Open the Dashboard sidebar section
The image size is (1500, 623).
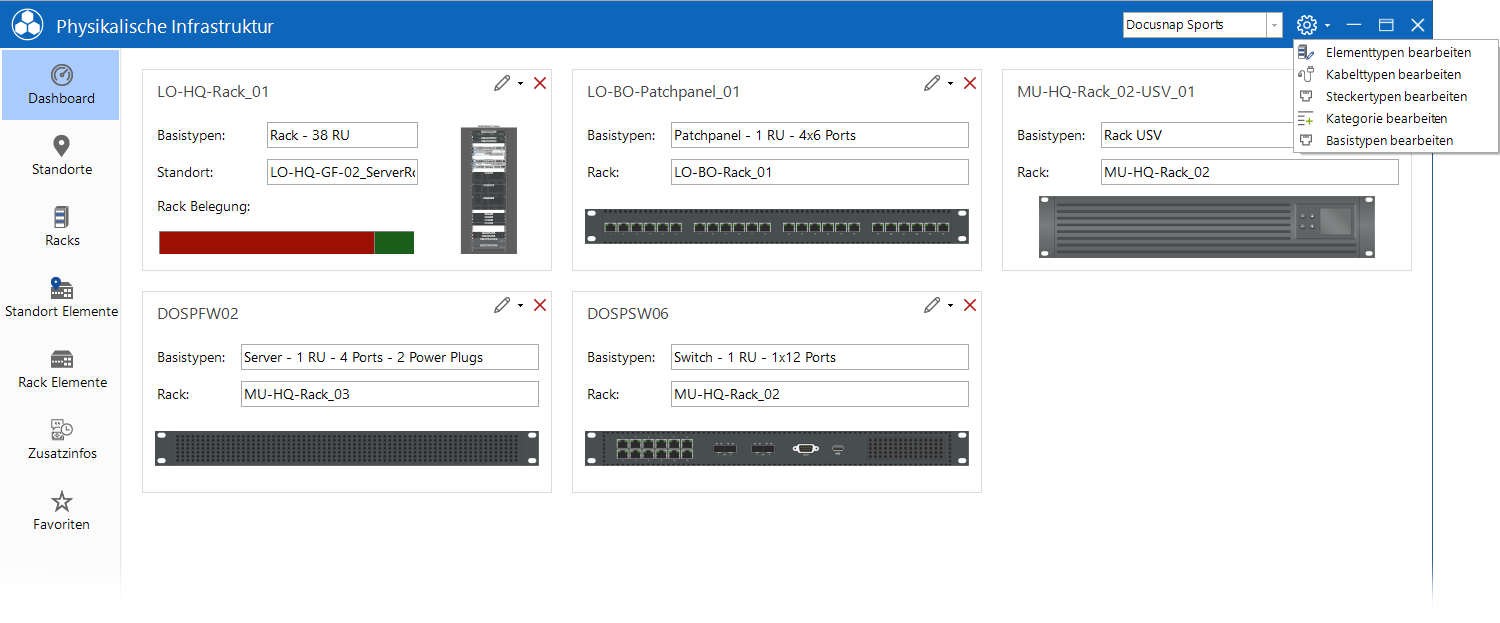pyautogui.click(x=61, y=85)
